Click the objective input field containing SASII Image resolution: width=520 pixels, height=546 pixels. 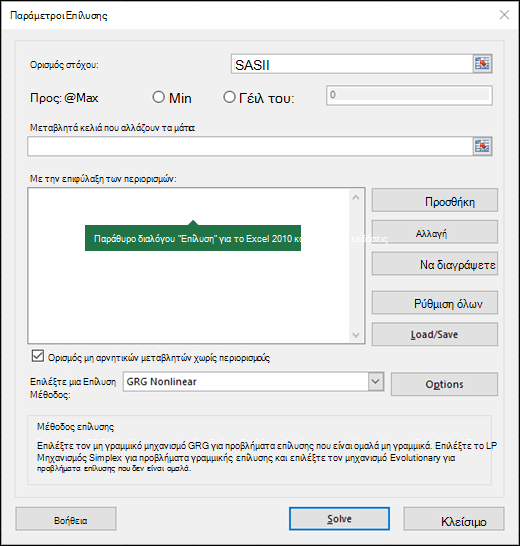(x=352, y=64)
